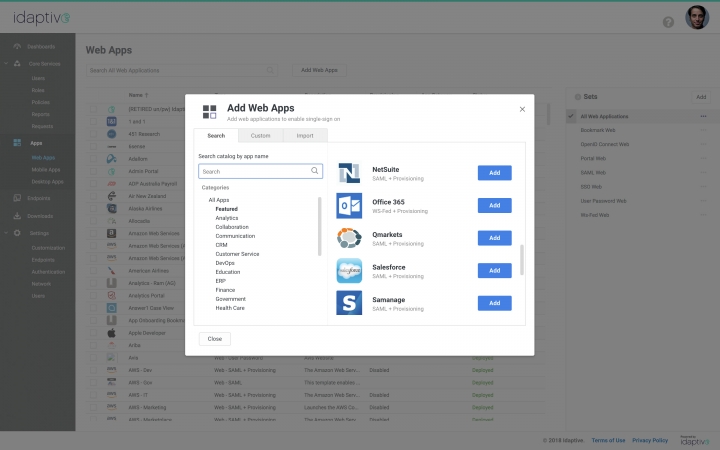
Task: Open options menu for User Password Web set
Action: point(703,201)
